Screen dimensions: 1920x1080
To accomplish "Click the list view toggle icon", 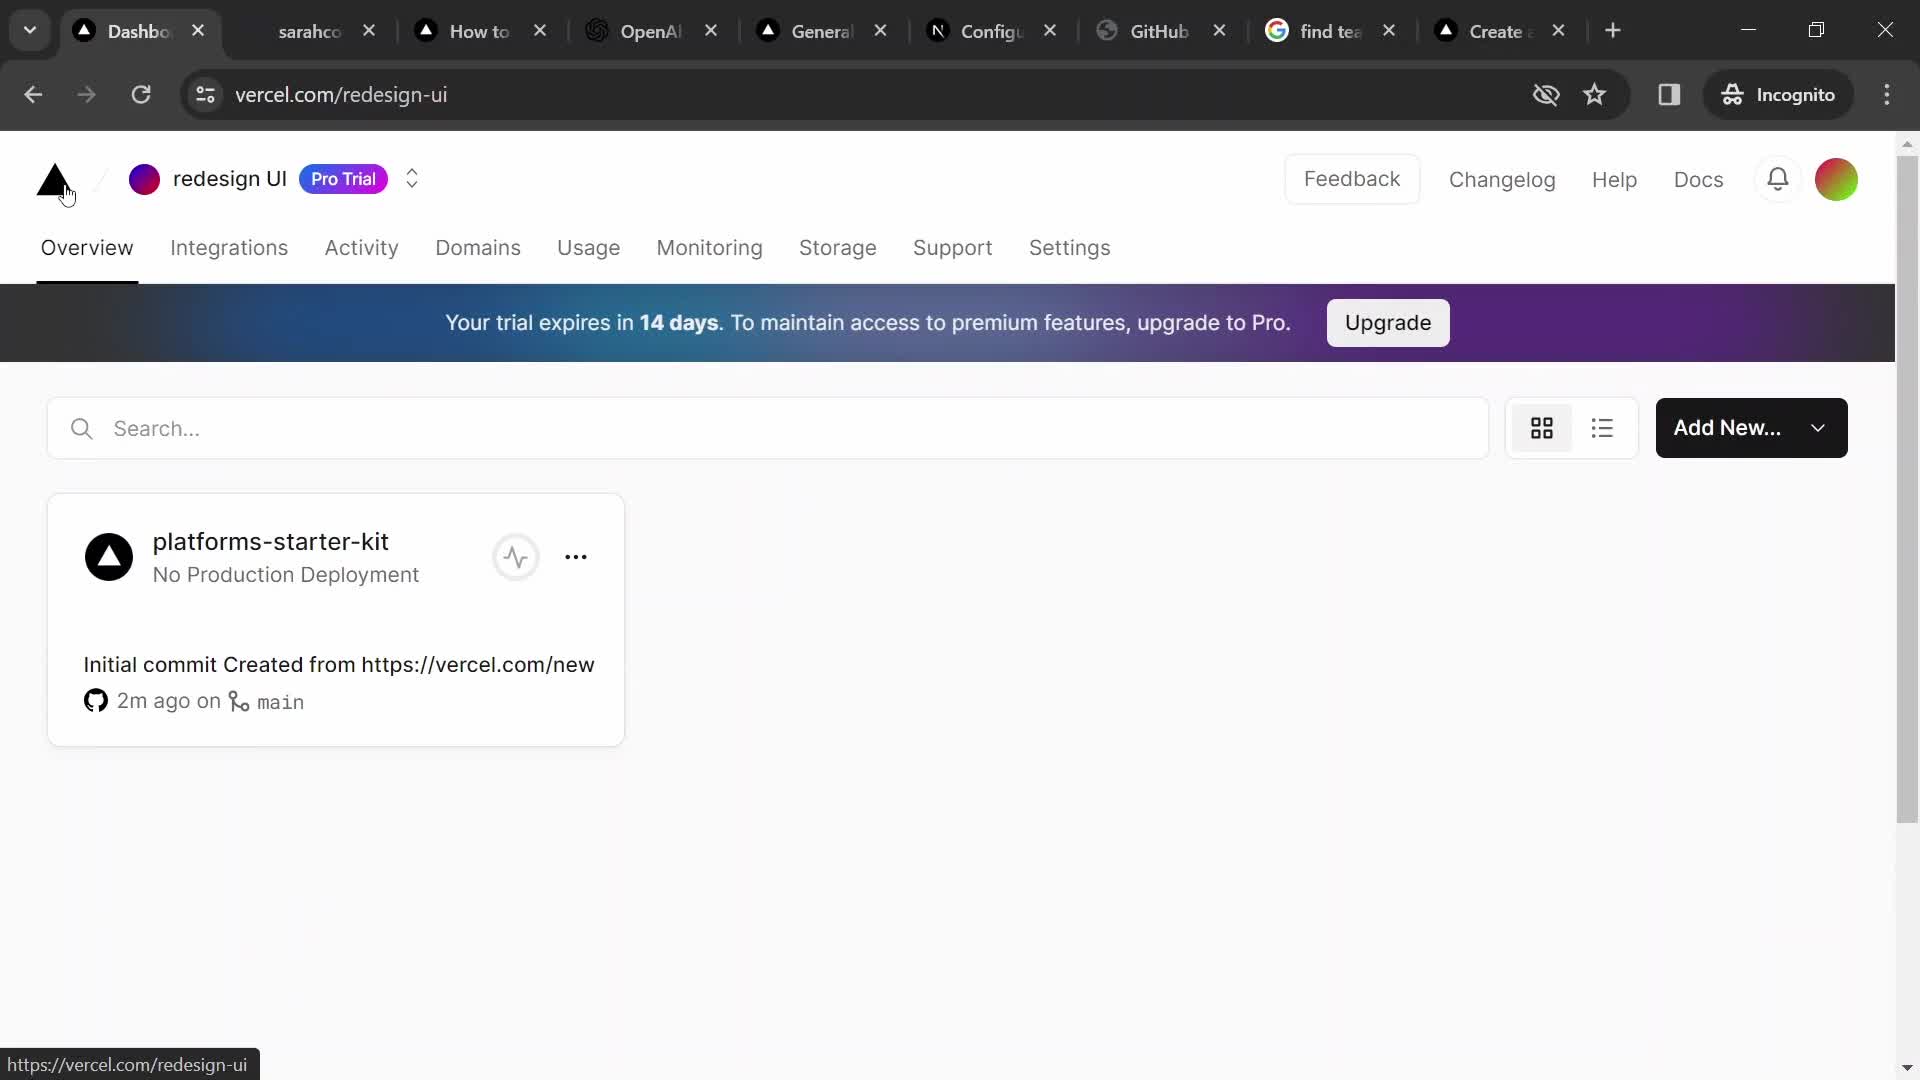I will coord(1602,427).
